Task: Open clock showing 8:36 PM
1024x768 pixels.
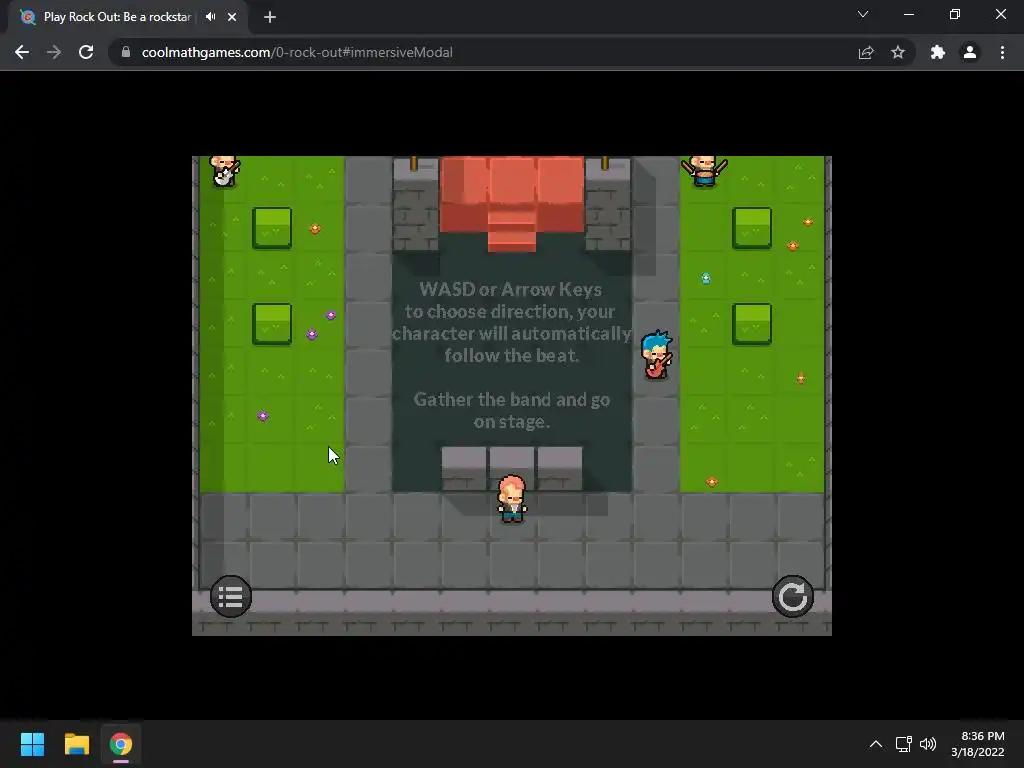Action: 978,744
